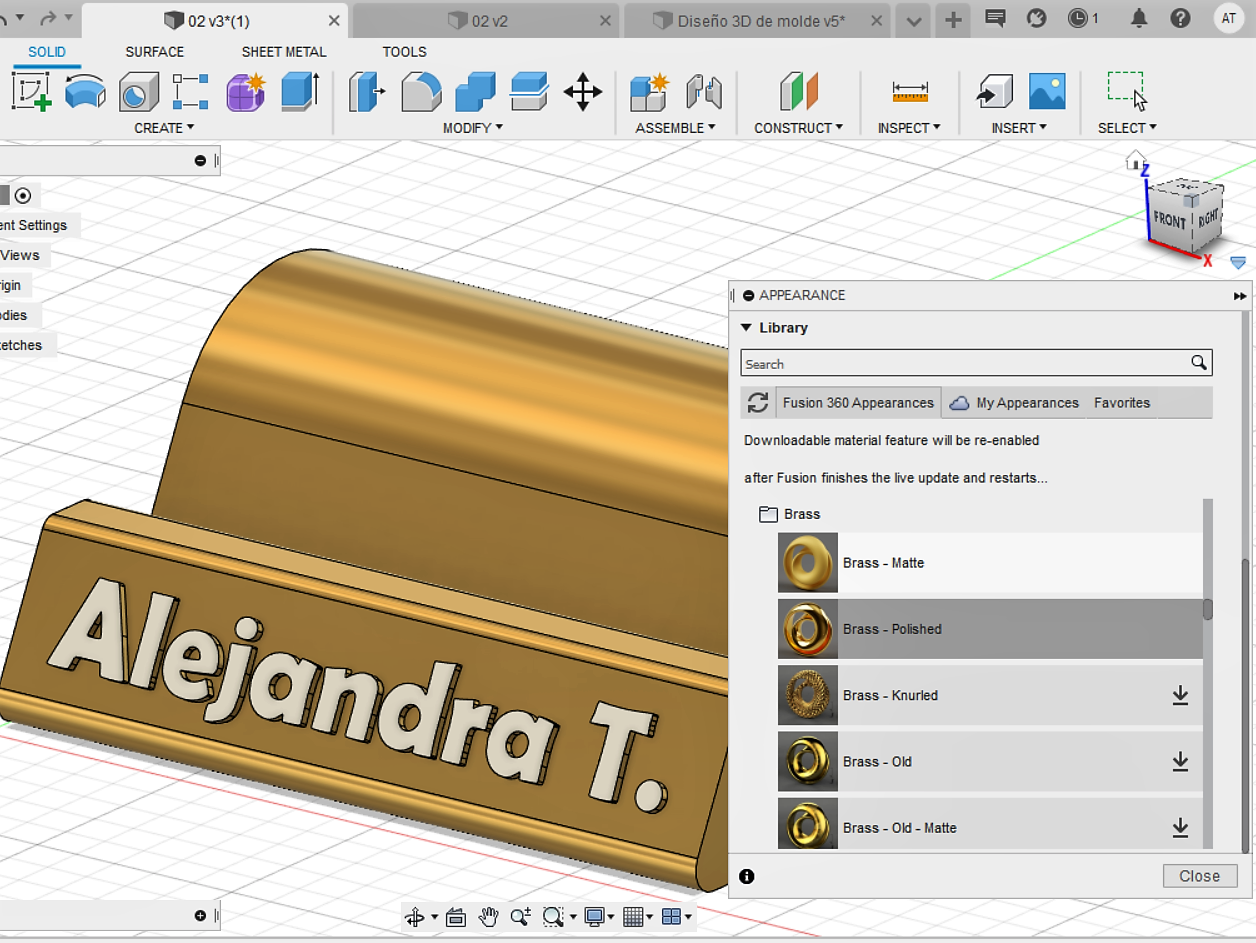This screenshot has width=1256, height=943.
Task: Open the CREATE dropdown menu
Action: 164,128
